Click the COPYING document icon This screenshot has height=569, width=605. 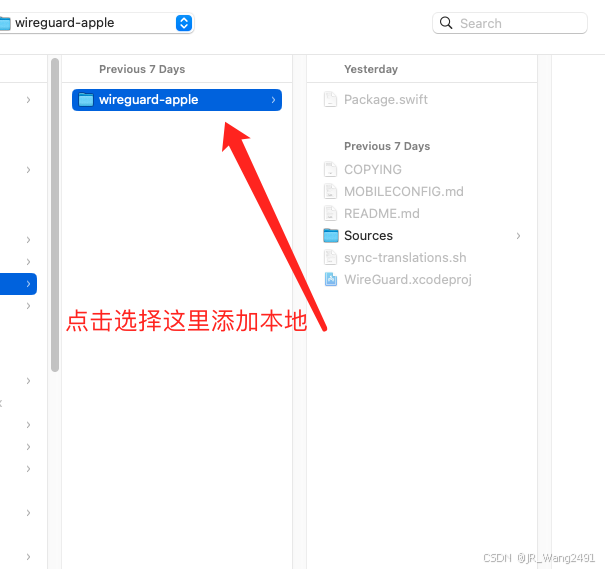point(330,169)
